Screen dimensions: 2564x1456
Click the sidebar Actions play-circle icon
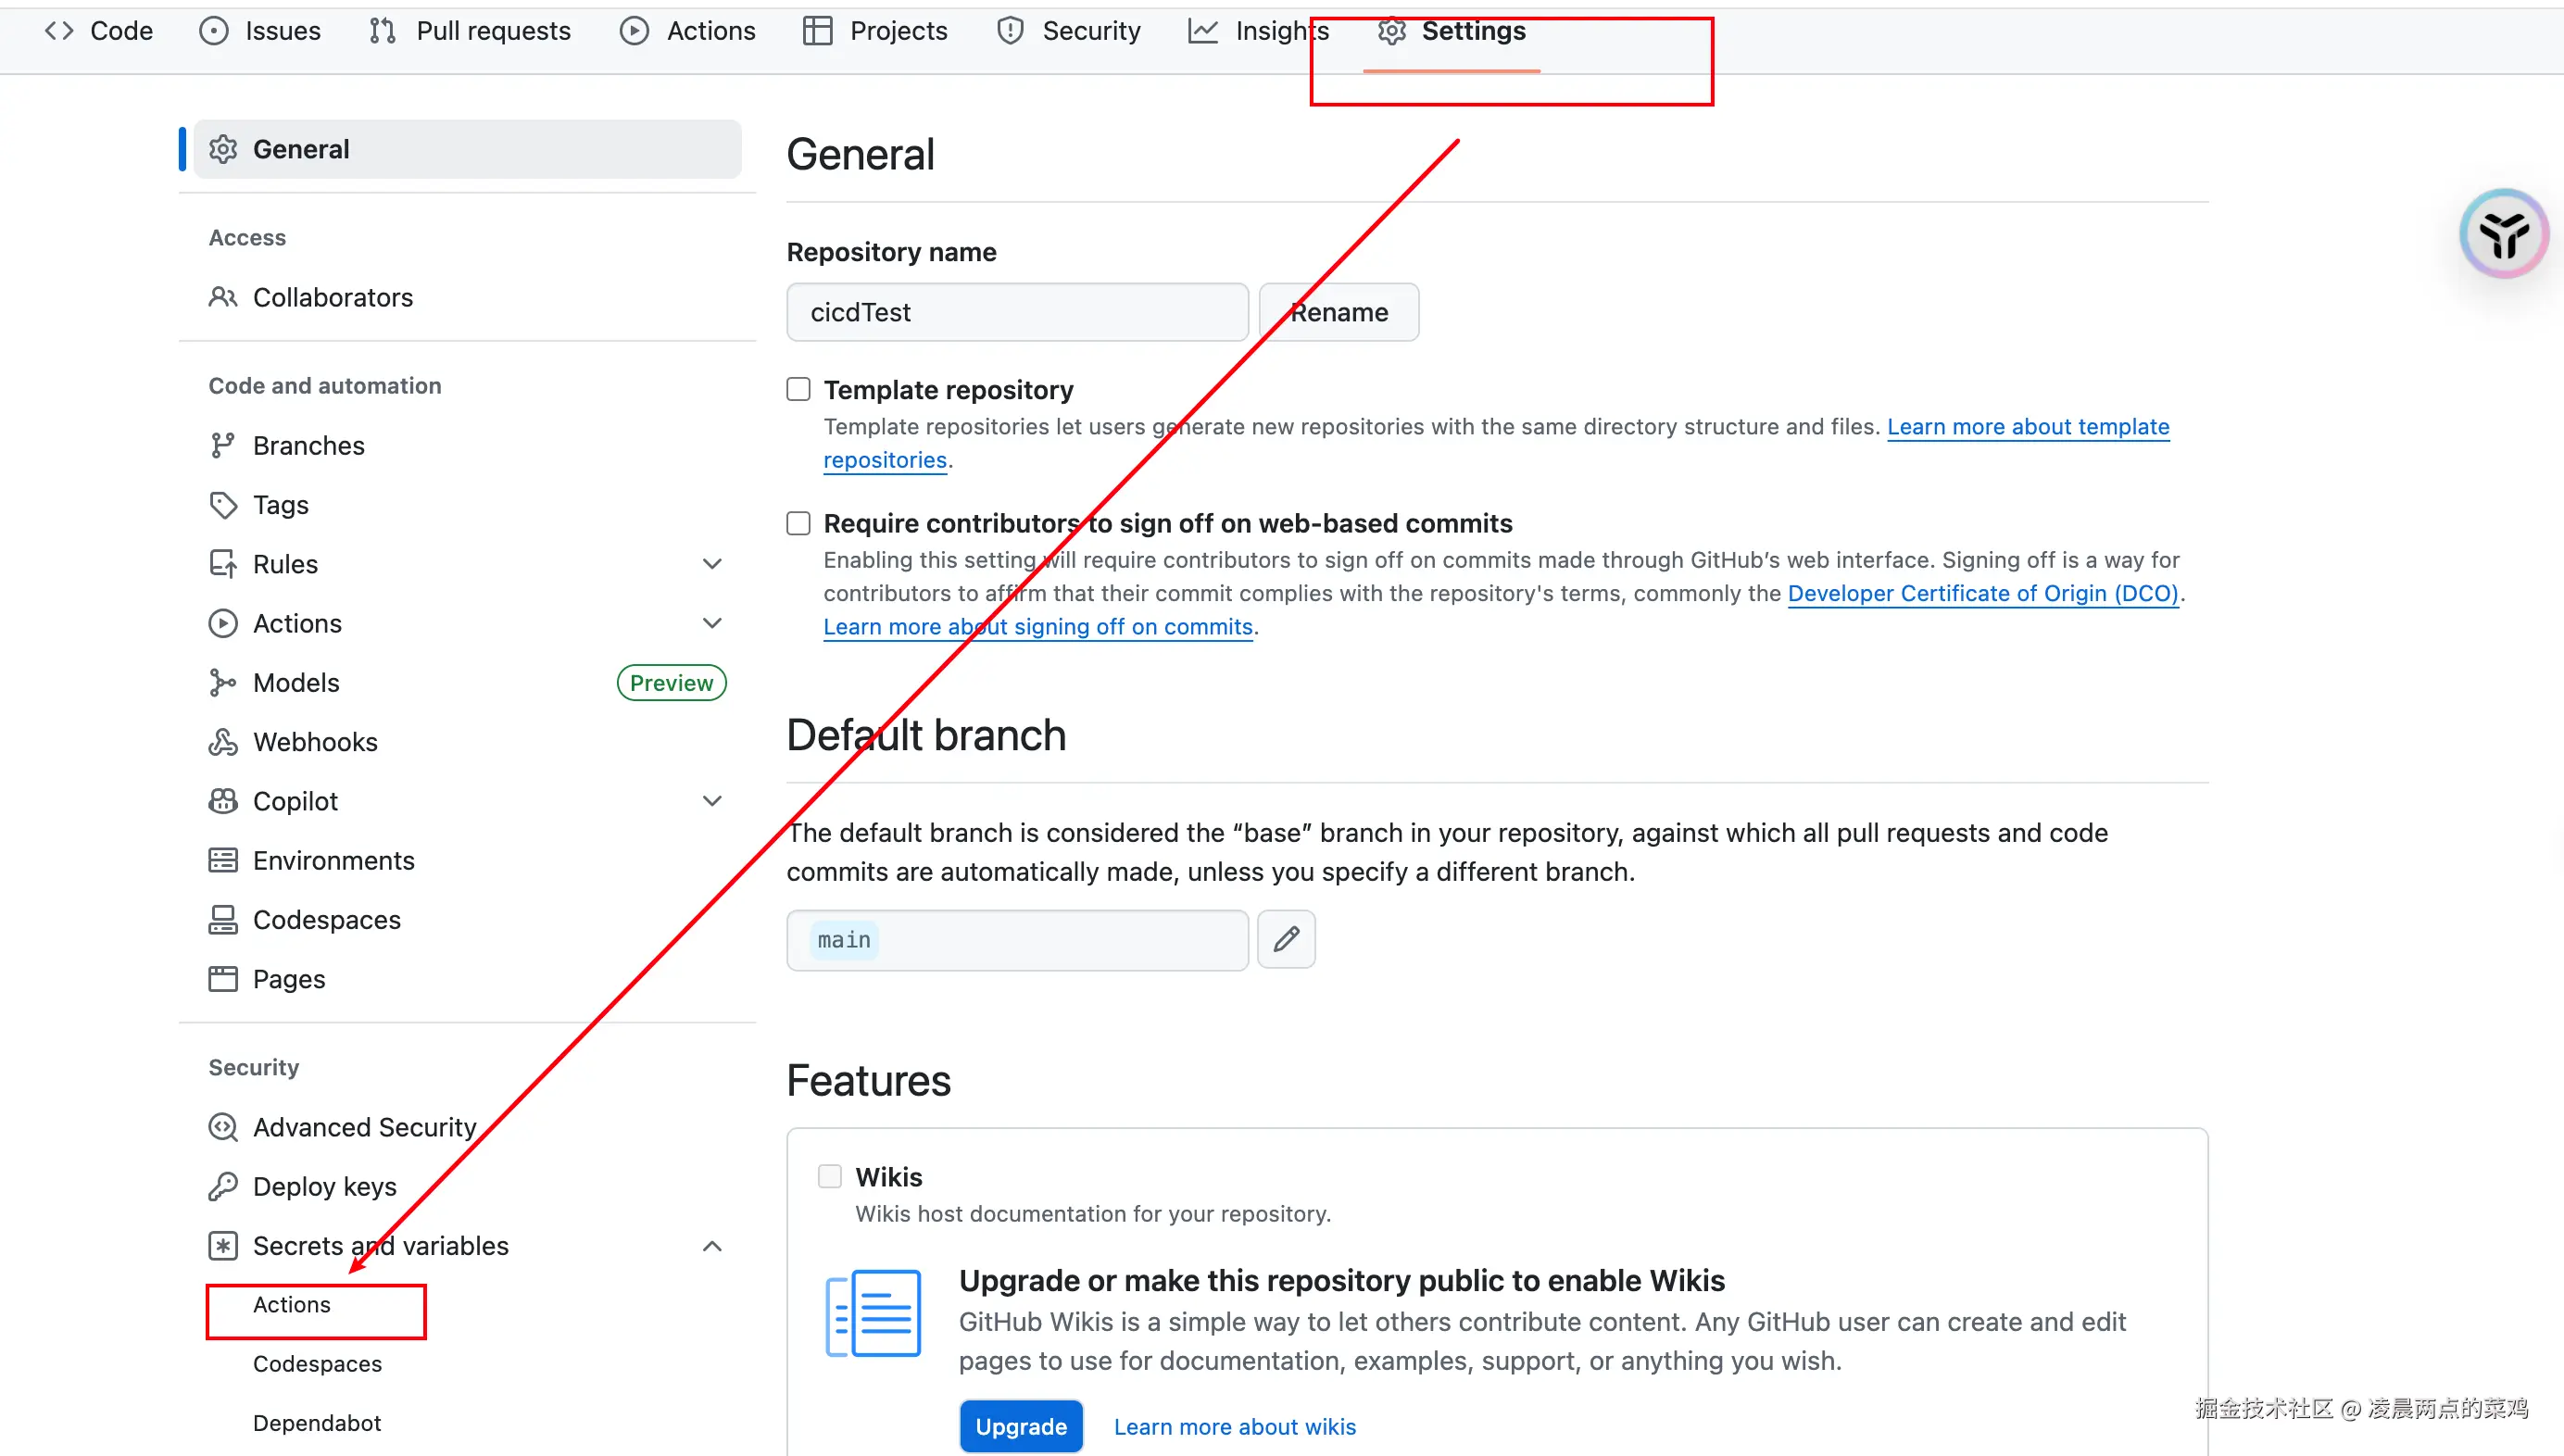coord(222,623)
